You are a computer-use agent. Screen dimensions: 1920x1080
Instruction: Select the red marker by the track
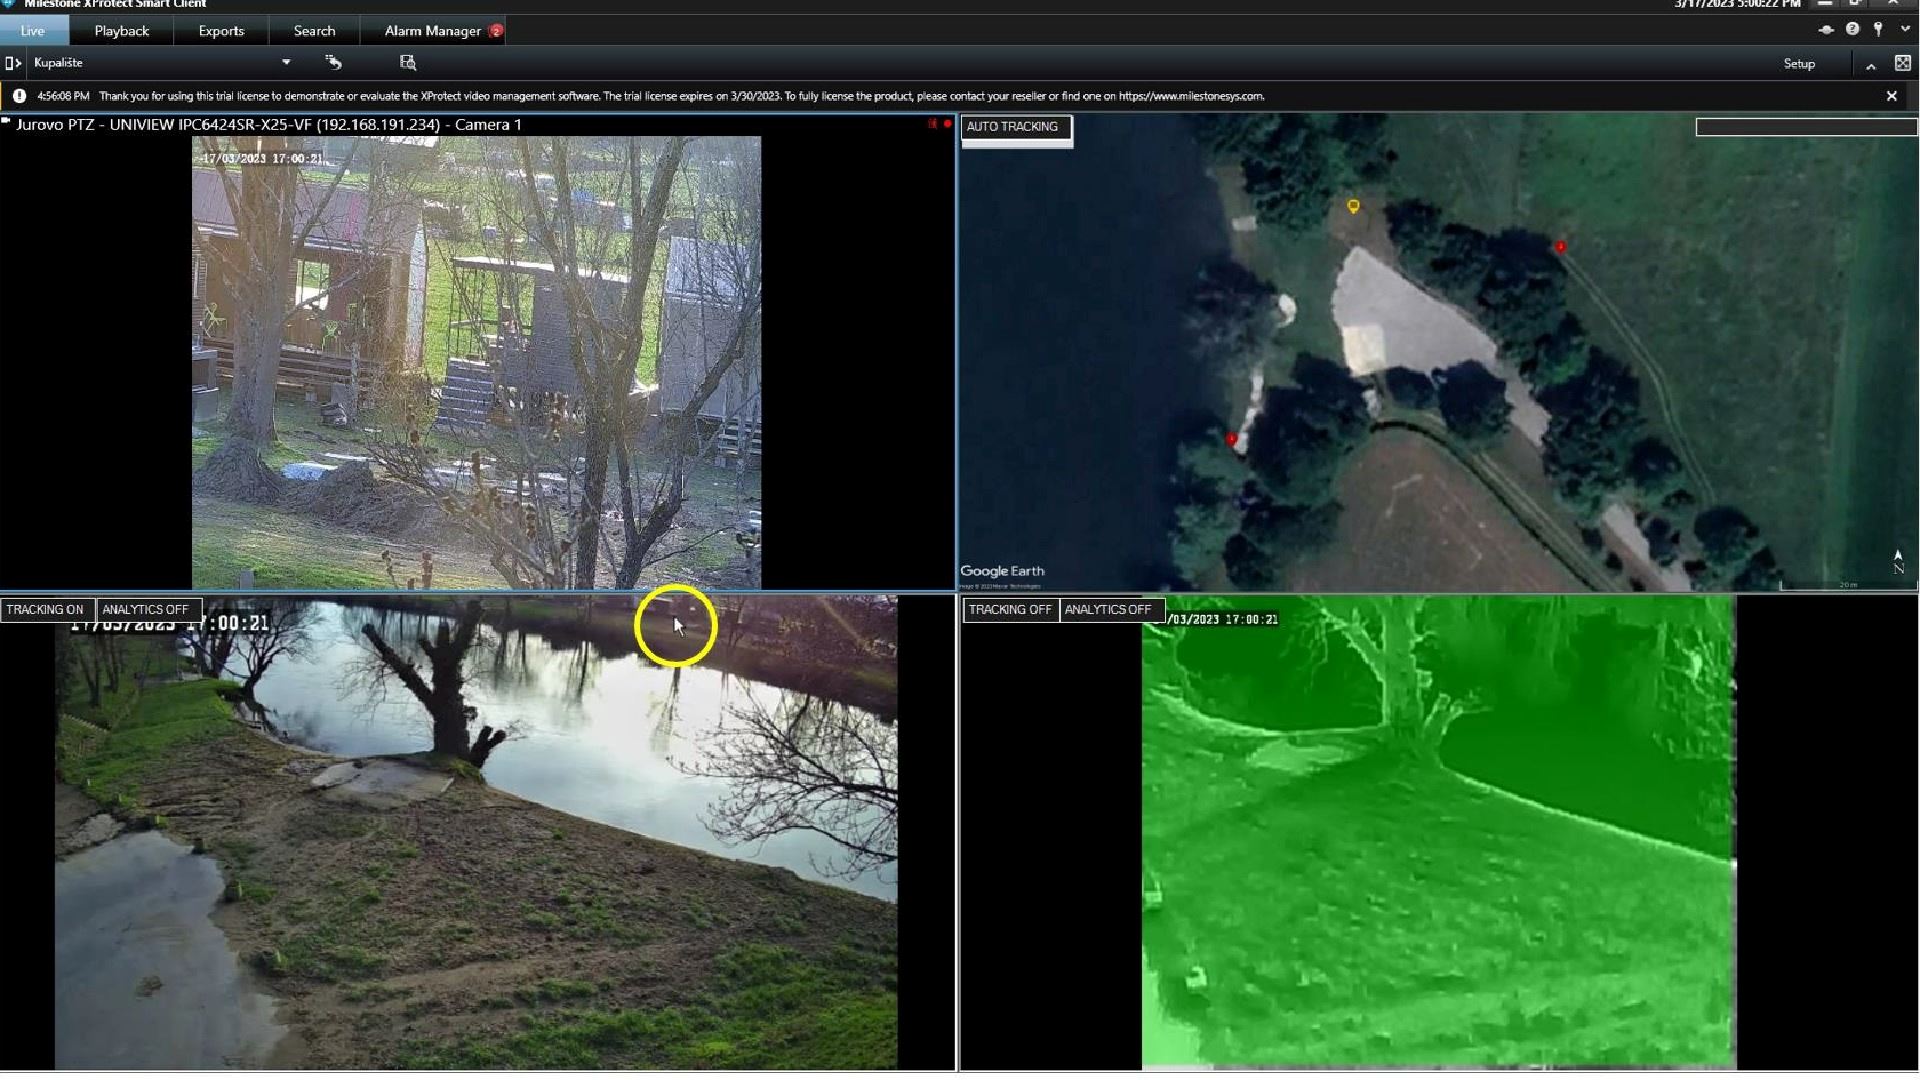pyautogui.click(x=1560, y=246)
